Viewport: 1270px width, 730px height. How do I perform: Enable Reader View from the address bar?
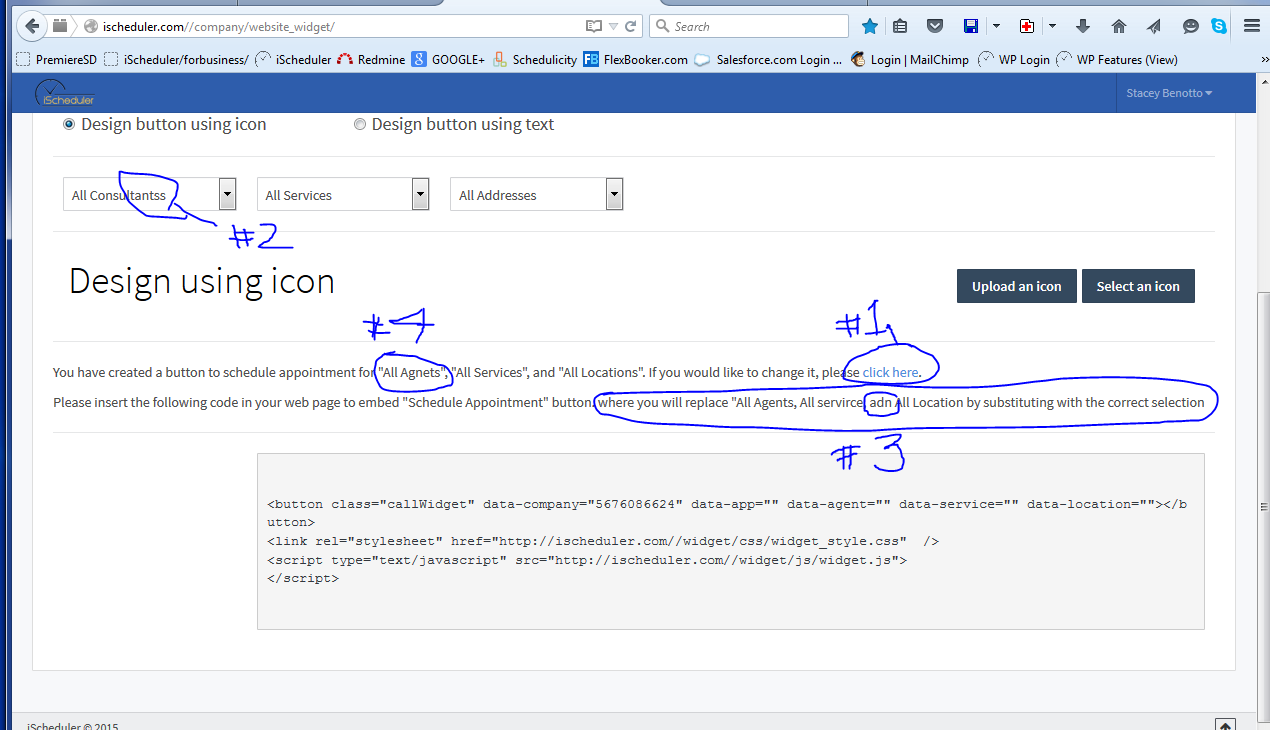[x=594, y=26]
